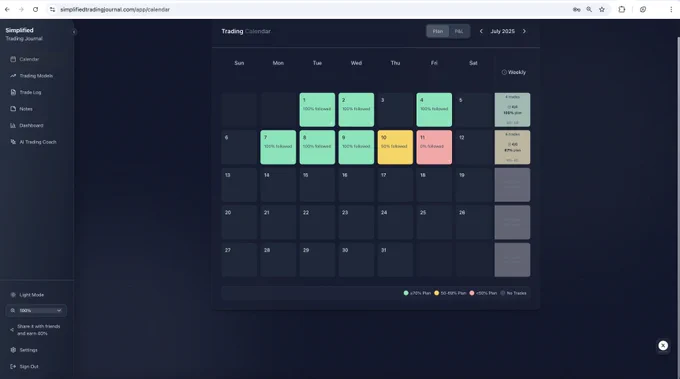
Task: Click the Settings gear icon
Action: [13, 350]
